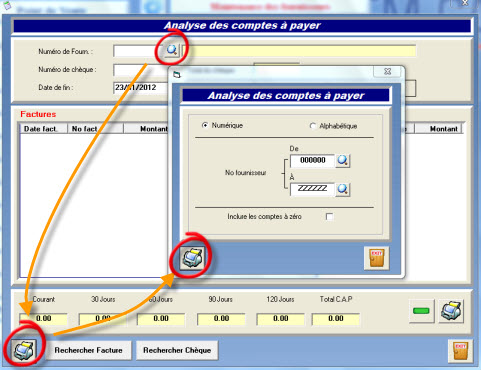Close the popup dialog window
481x370 pixels.
point(387,72)
